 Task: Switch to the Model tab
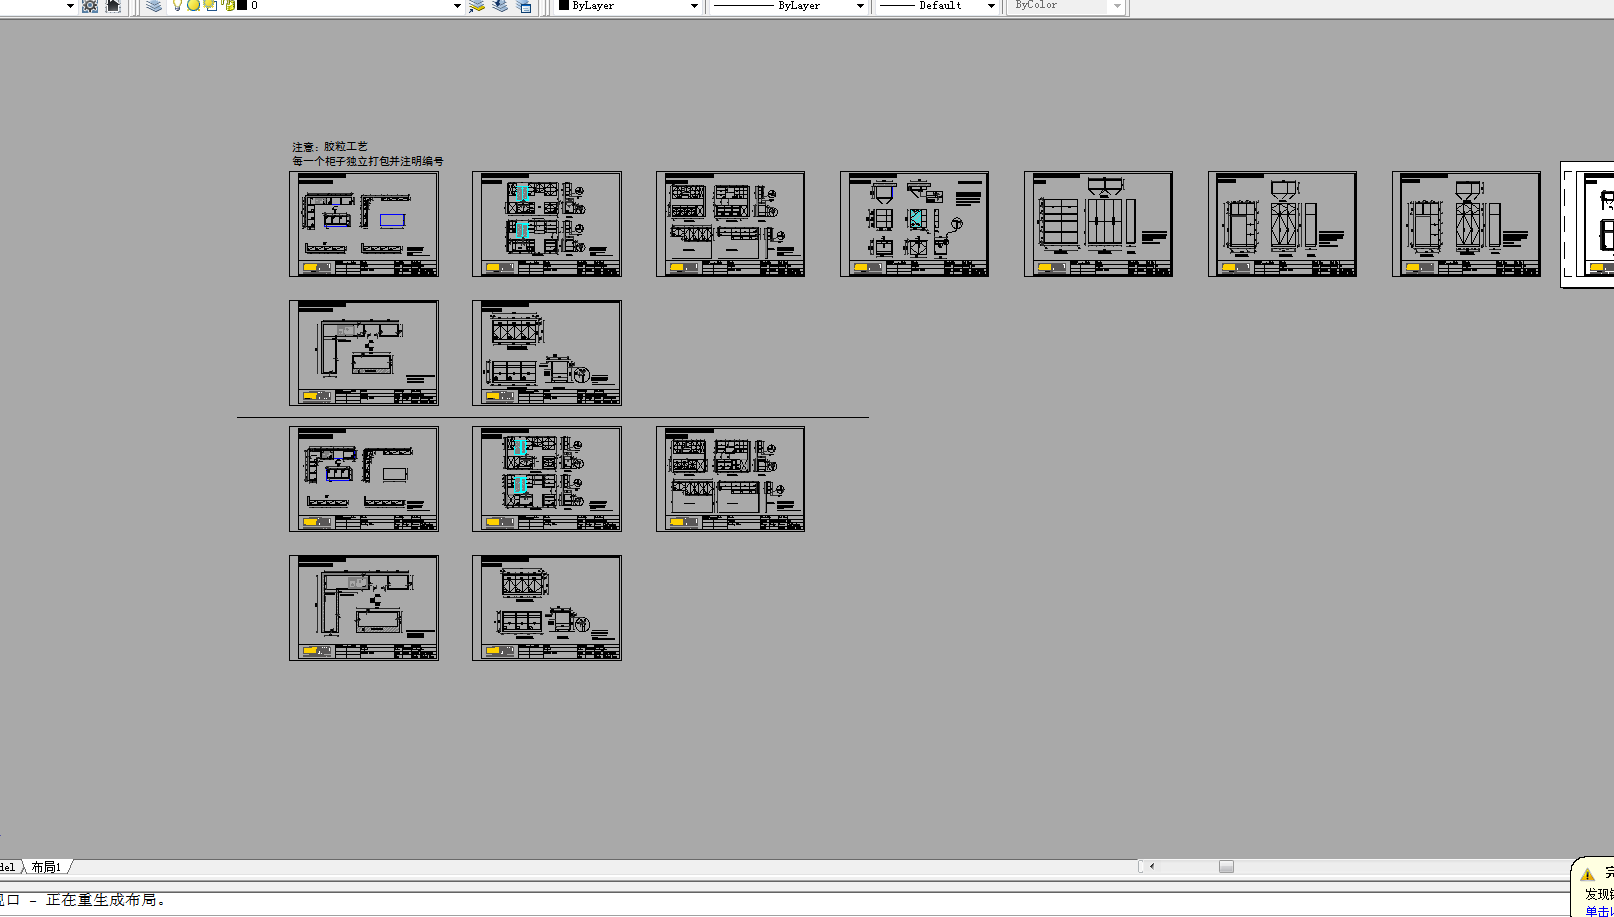(x=8, y=867)
